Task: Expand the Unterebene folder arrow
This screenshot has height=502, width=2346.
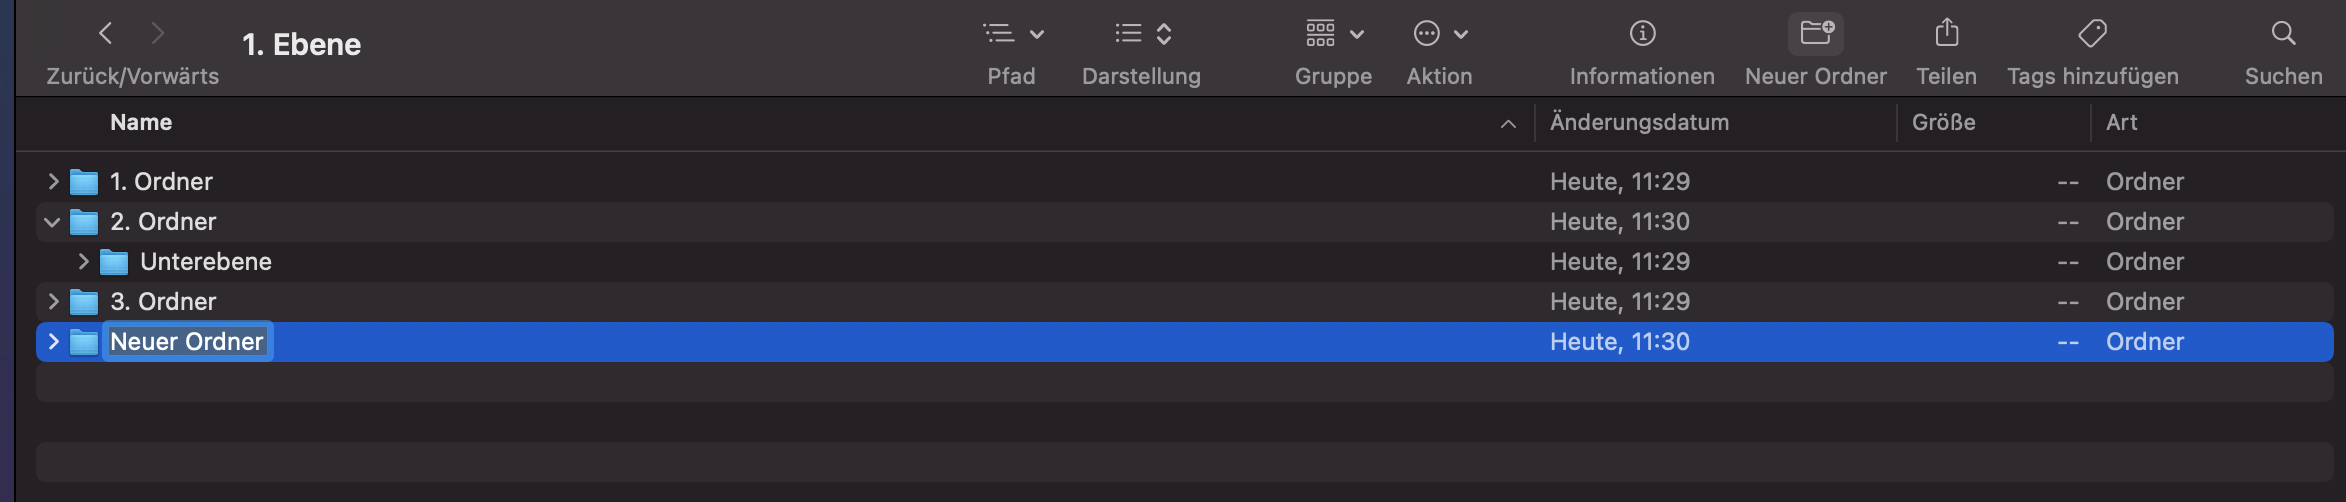Action: pos(83,262)
